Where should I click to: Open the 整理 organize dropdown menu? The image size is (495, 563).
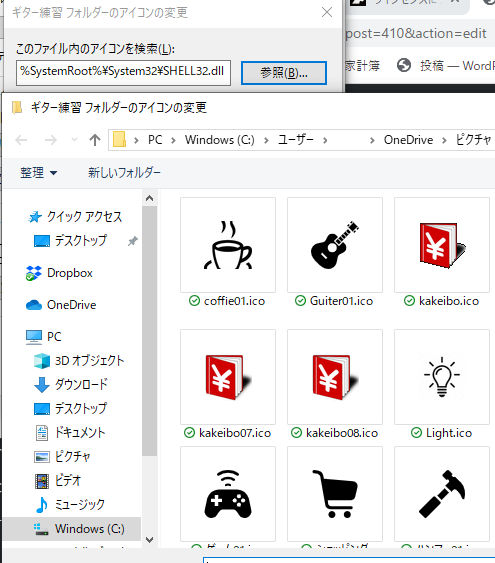point(38,173)
